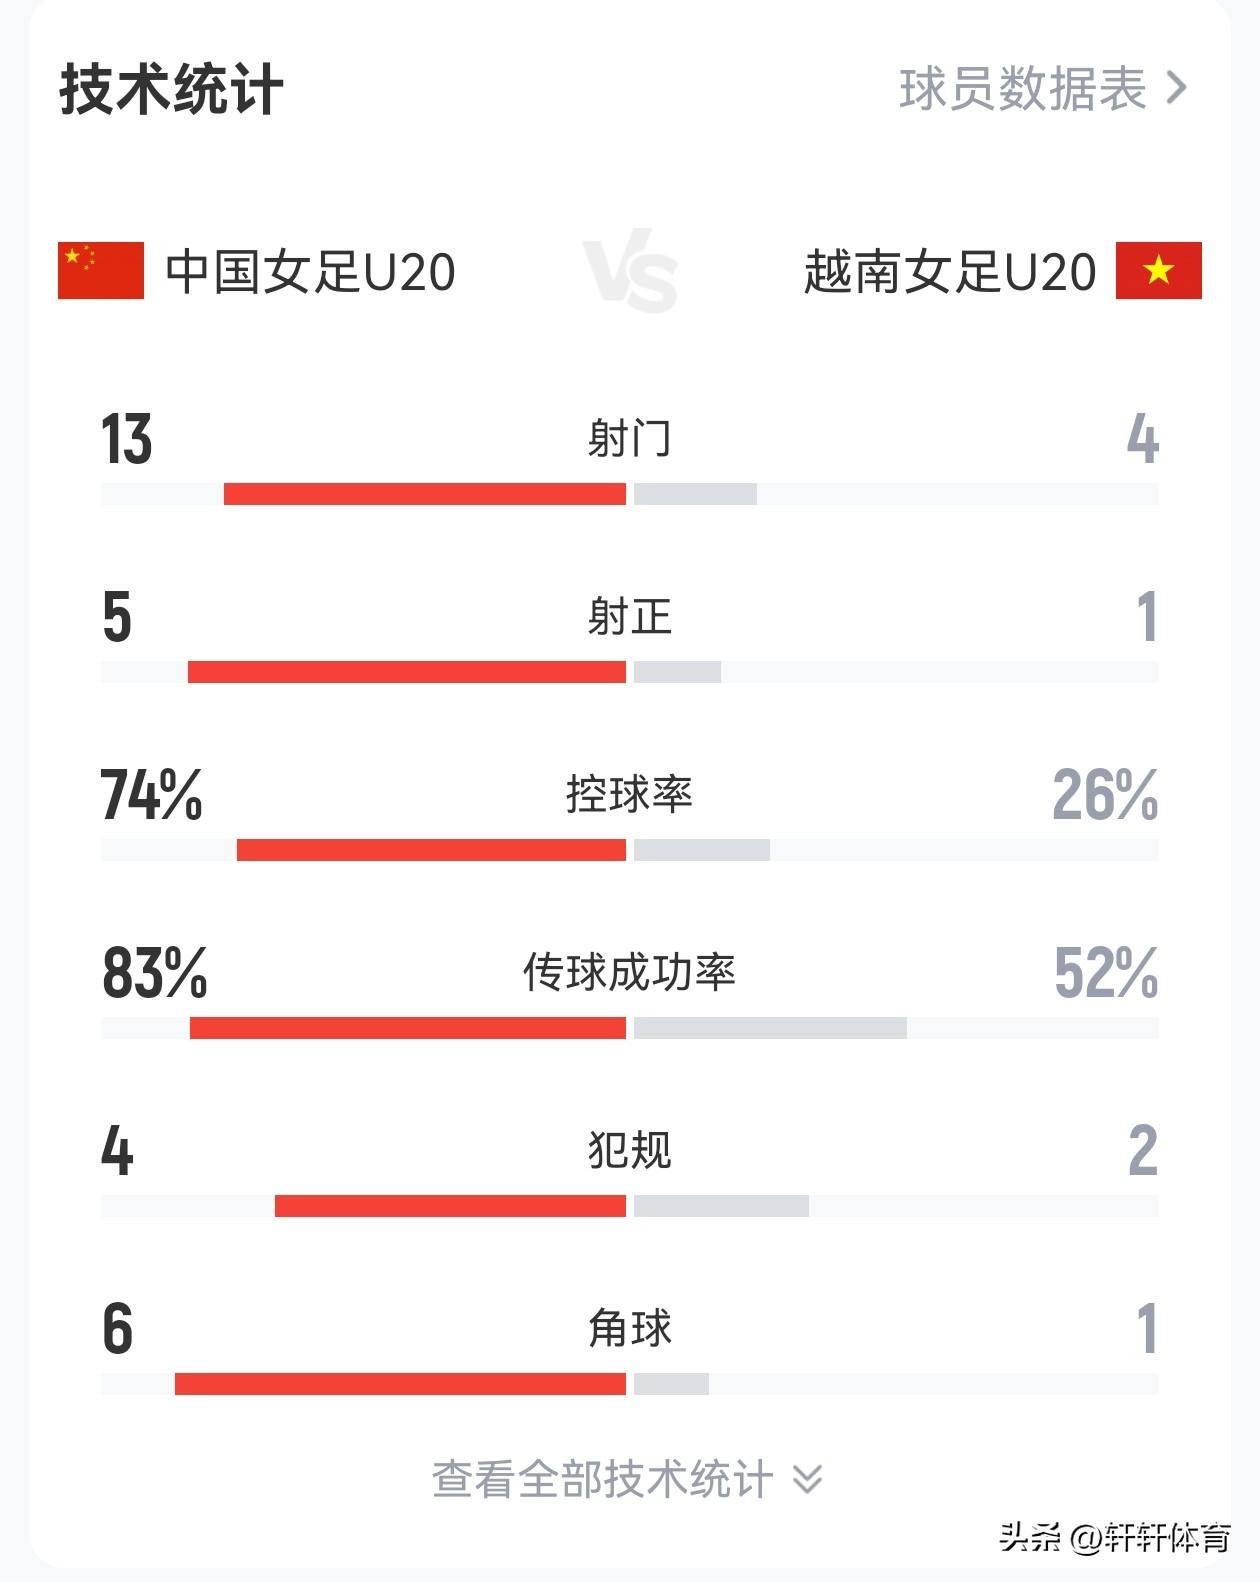1260x1582 pixels.
Task: Select the 中国女足U20 team name
Action: point(310,272)
